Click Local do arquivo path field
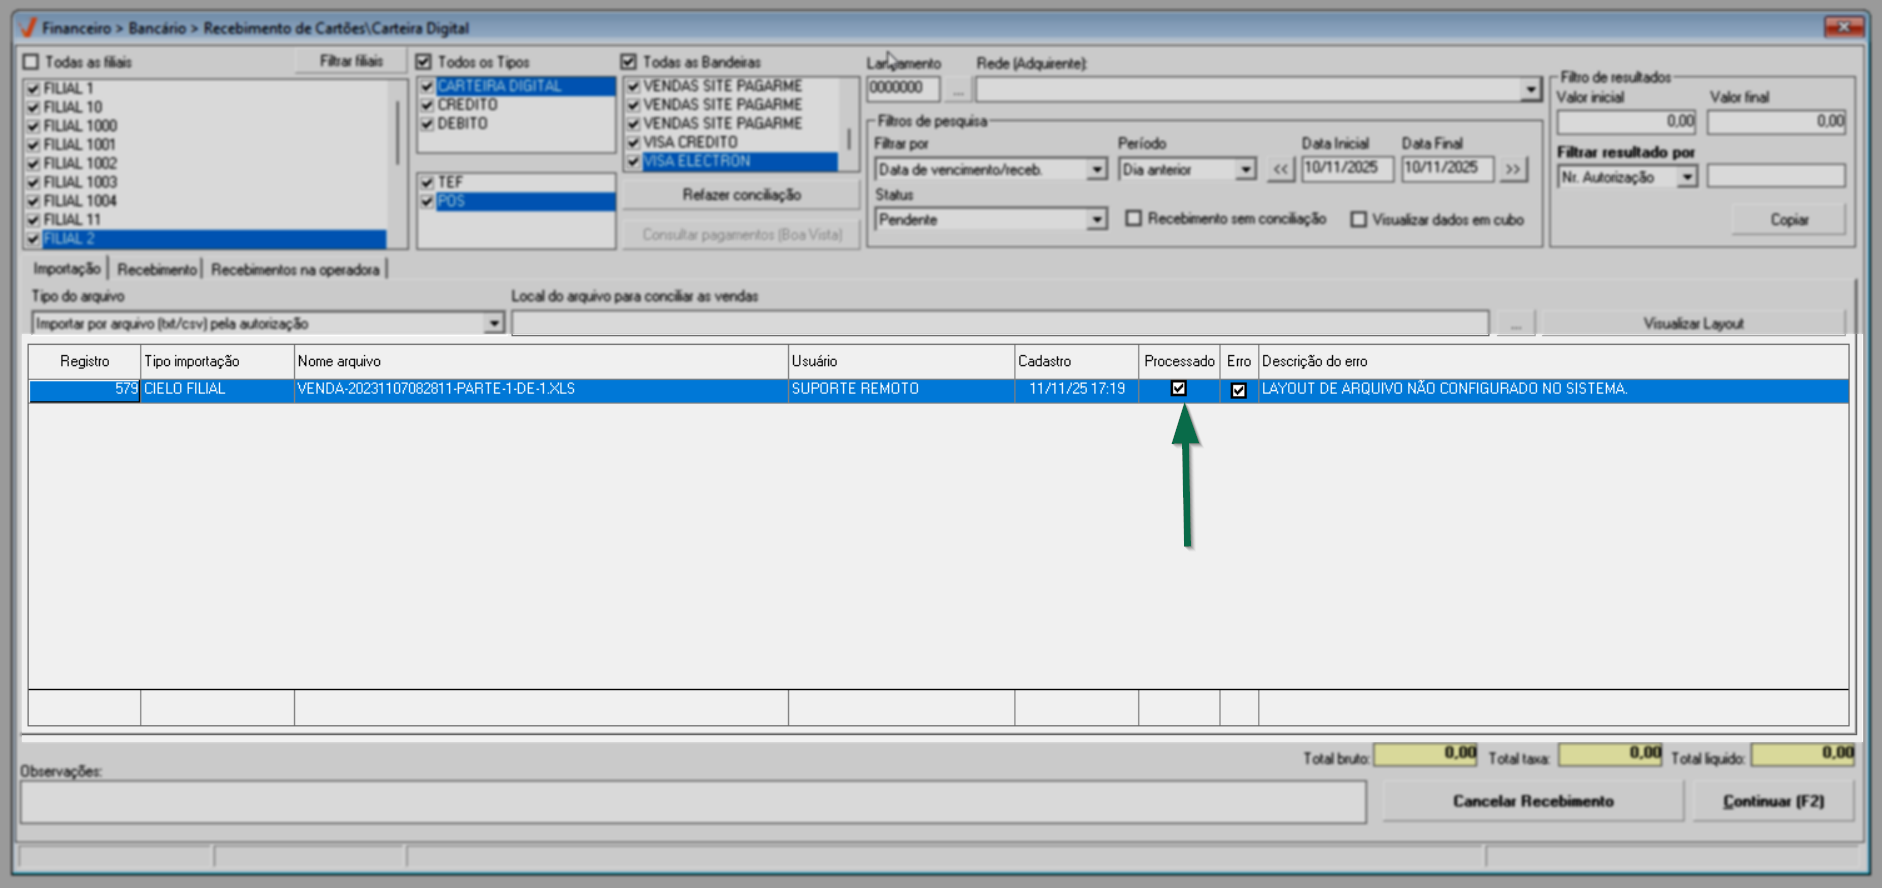The height and width of the screenshot is (888, 1882). (1000, 324)
